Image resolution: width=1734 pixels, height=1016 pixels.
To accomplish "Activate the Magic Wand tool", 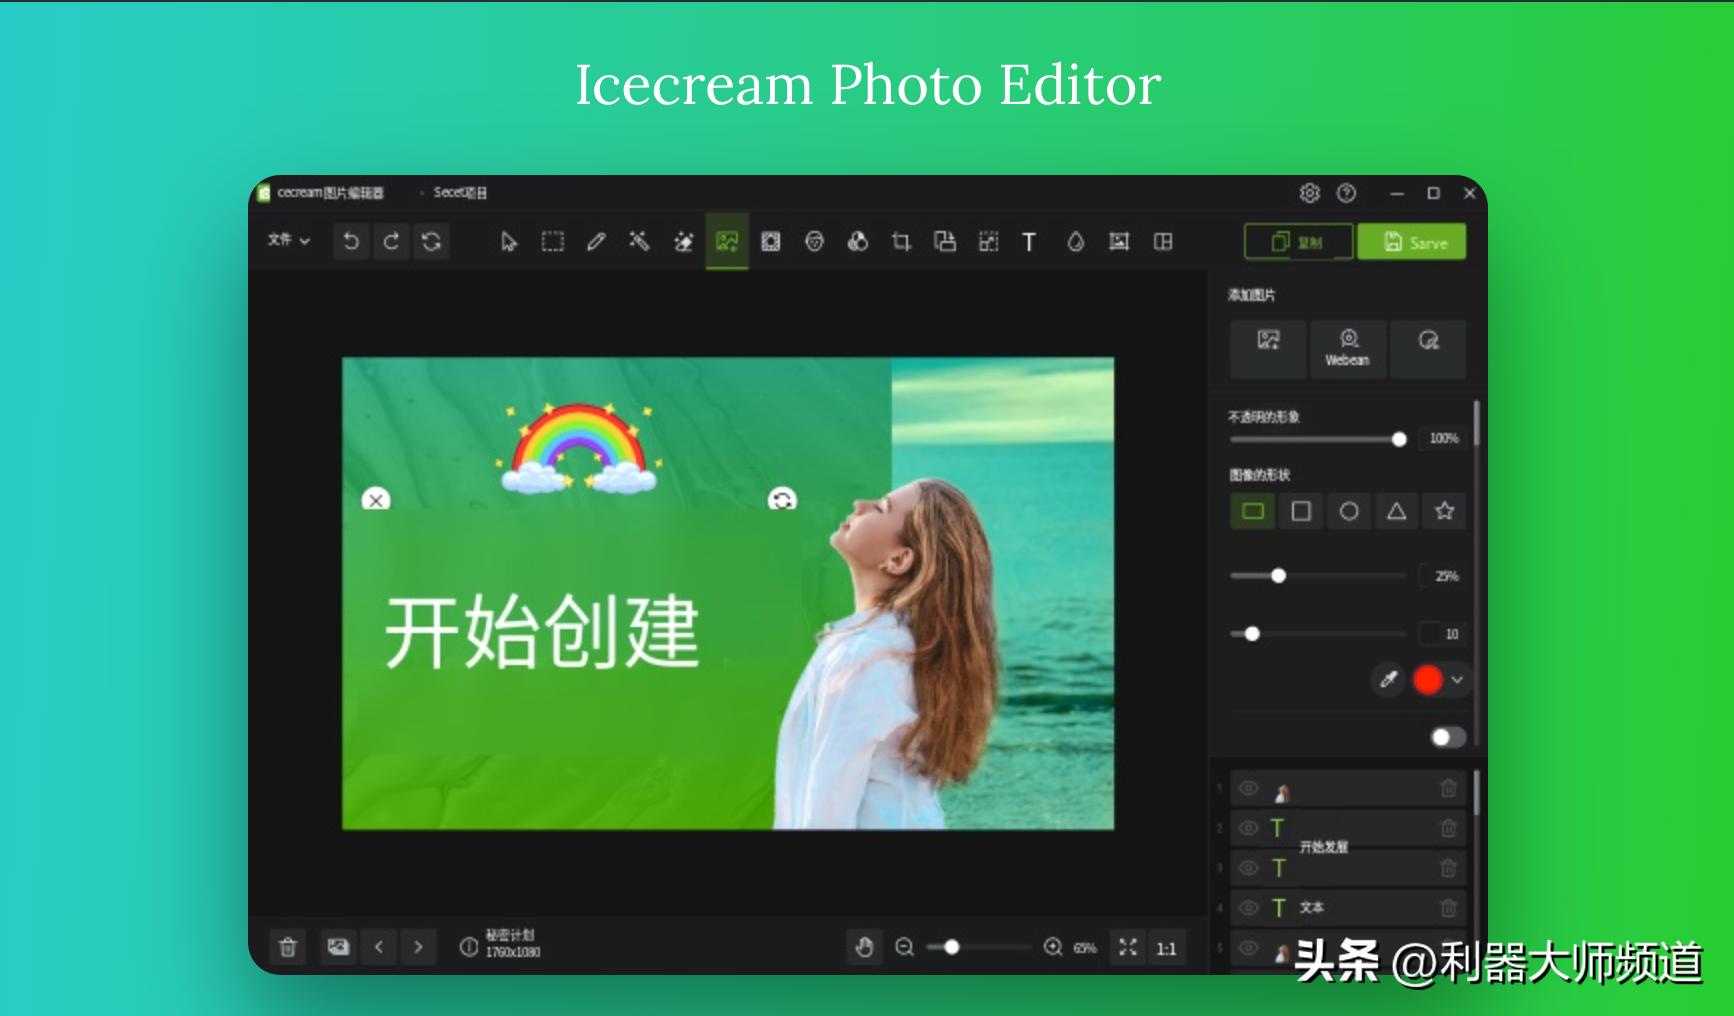I will click(x=640, y=241).
